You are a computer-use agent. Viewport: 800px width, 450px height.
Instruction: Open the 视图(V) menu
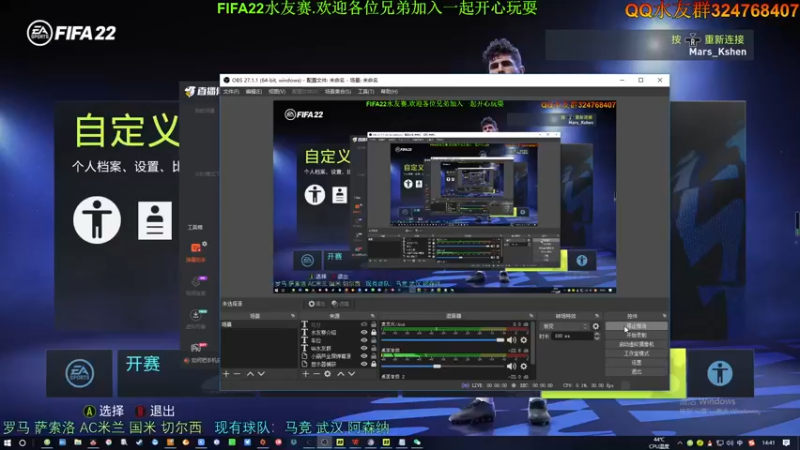pyautogui.click(x=277, y=92)
